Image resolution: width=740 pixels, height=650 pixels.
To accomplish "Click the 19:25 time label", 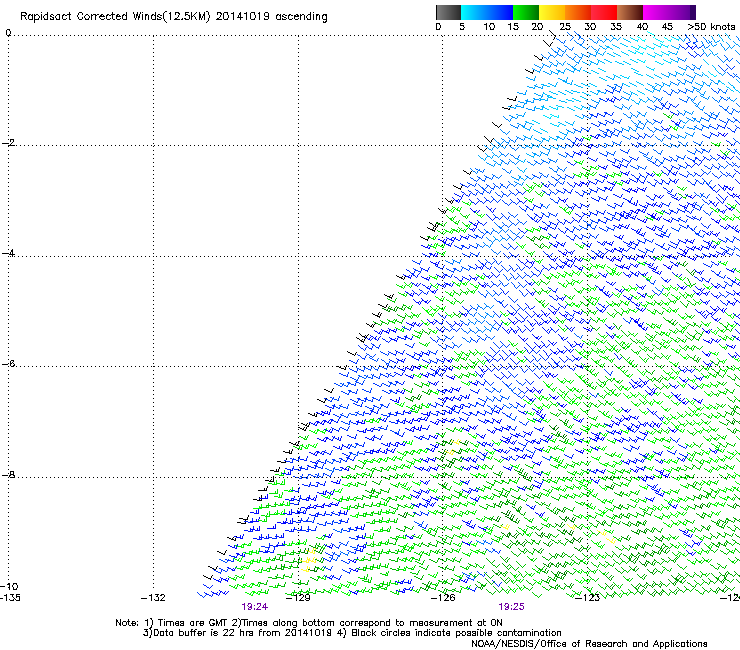I will tap(511, 607).
